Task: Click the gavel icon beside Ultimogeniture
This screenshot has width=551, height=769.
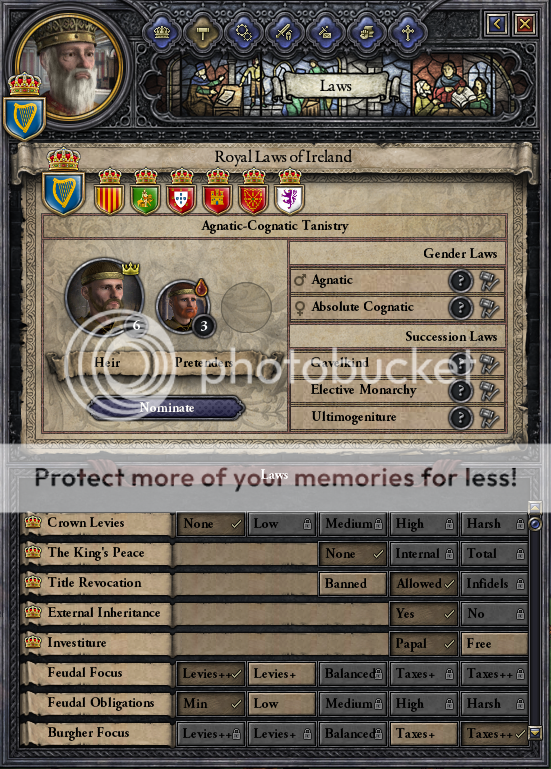Action: click(x=489, y=418)
